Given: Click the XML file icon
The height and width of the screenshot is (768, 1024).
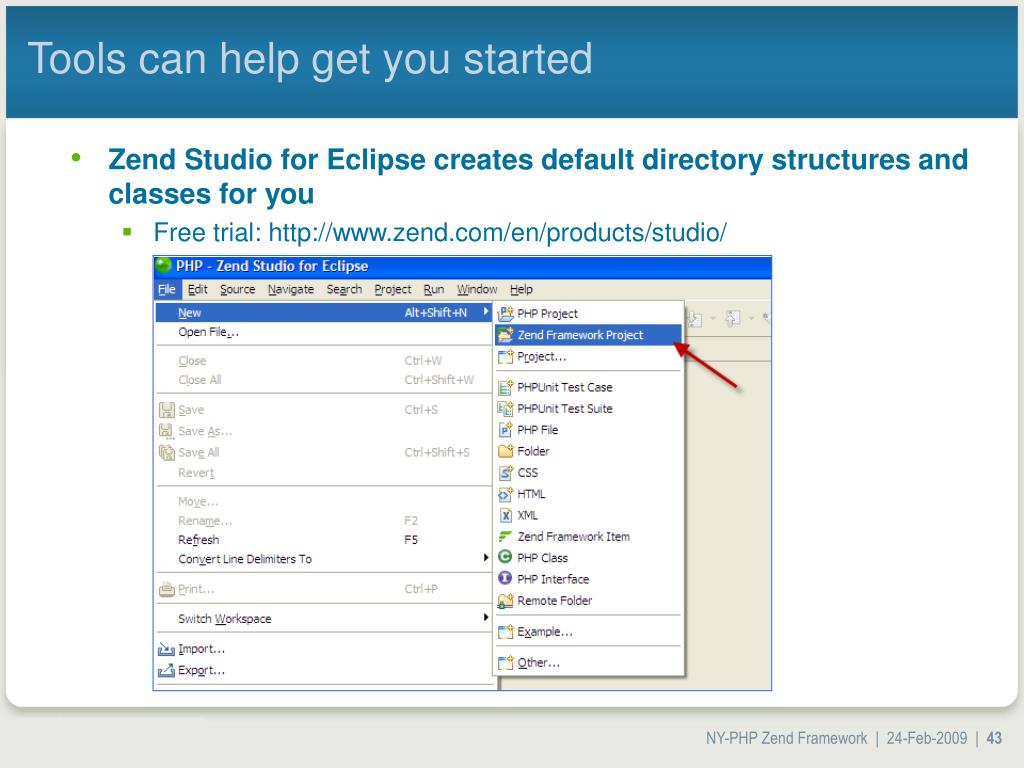Looking at the screenshot, I should (505, 515).
